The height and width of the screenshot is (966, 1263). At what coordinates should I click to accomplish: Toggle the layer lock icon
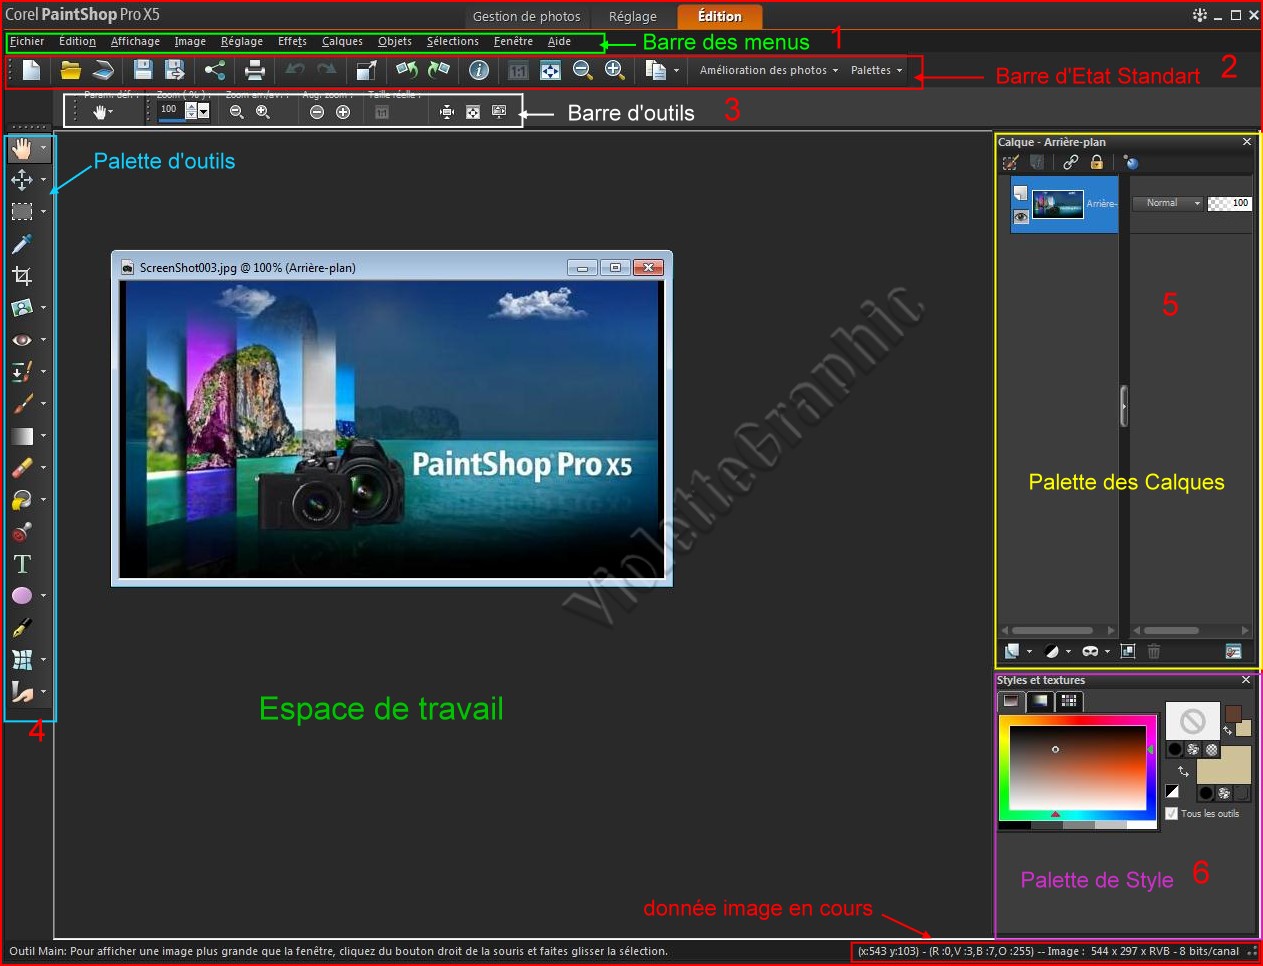tap(1097, 162)
